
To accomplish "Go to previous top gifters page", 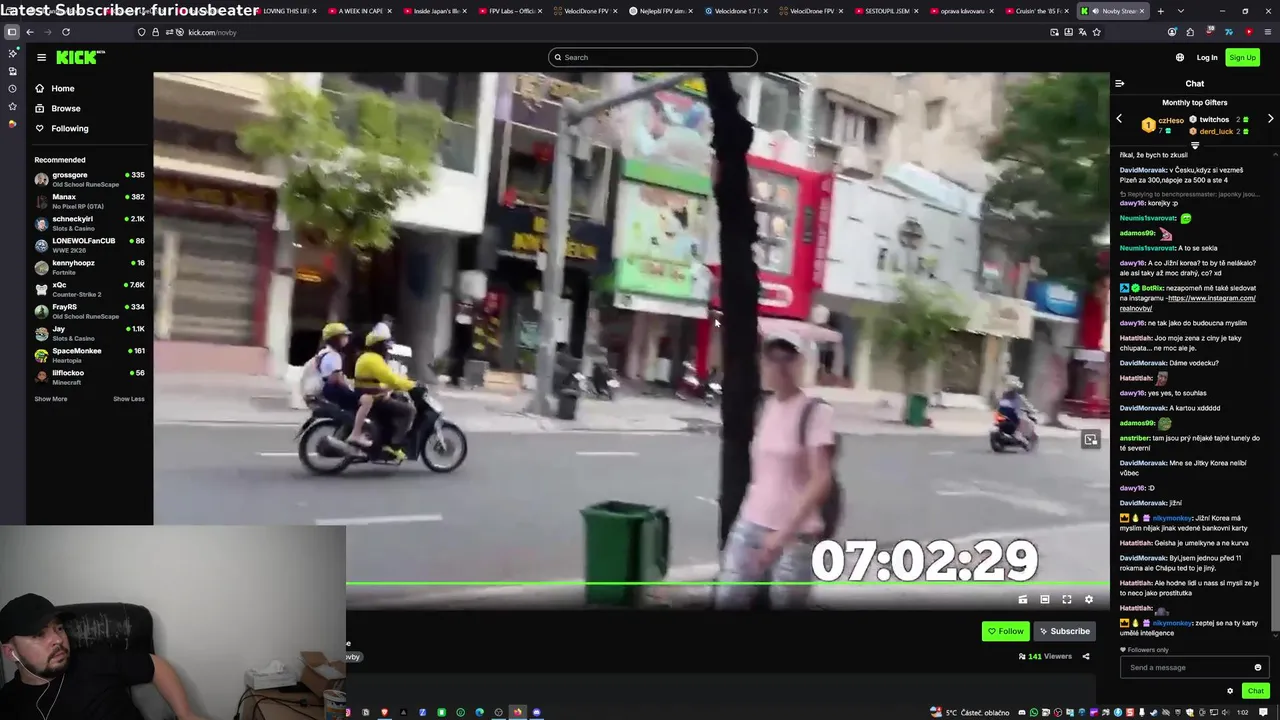I will 1119,119.
